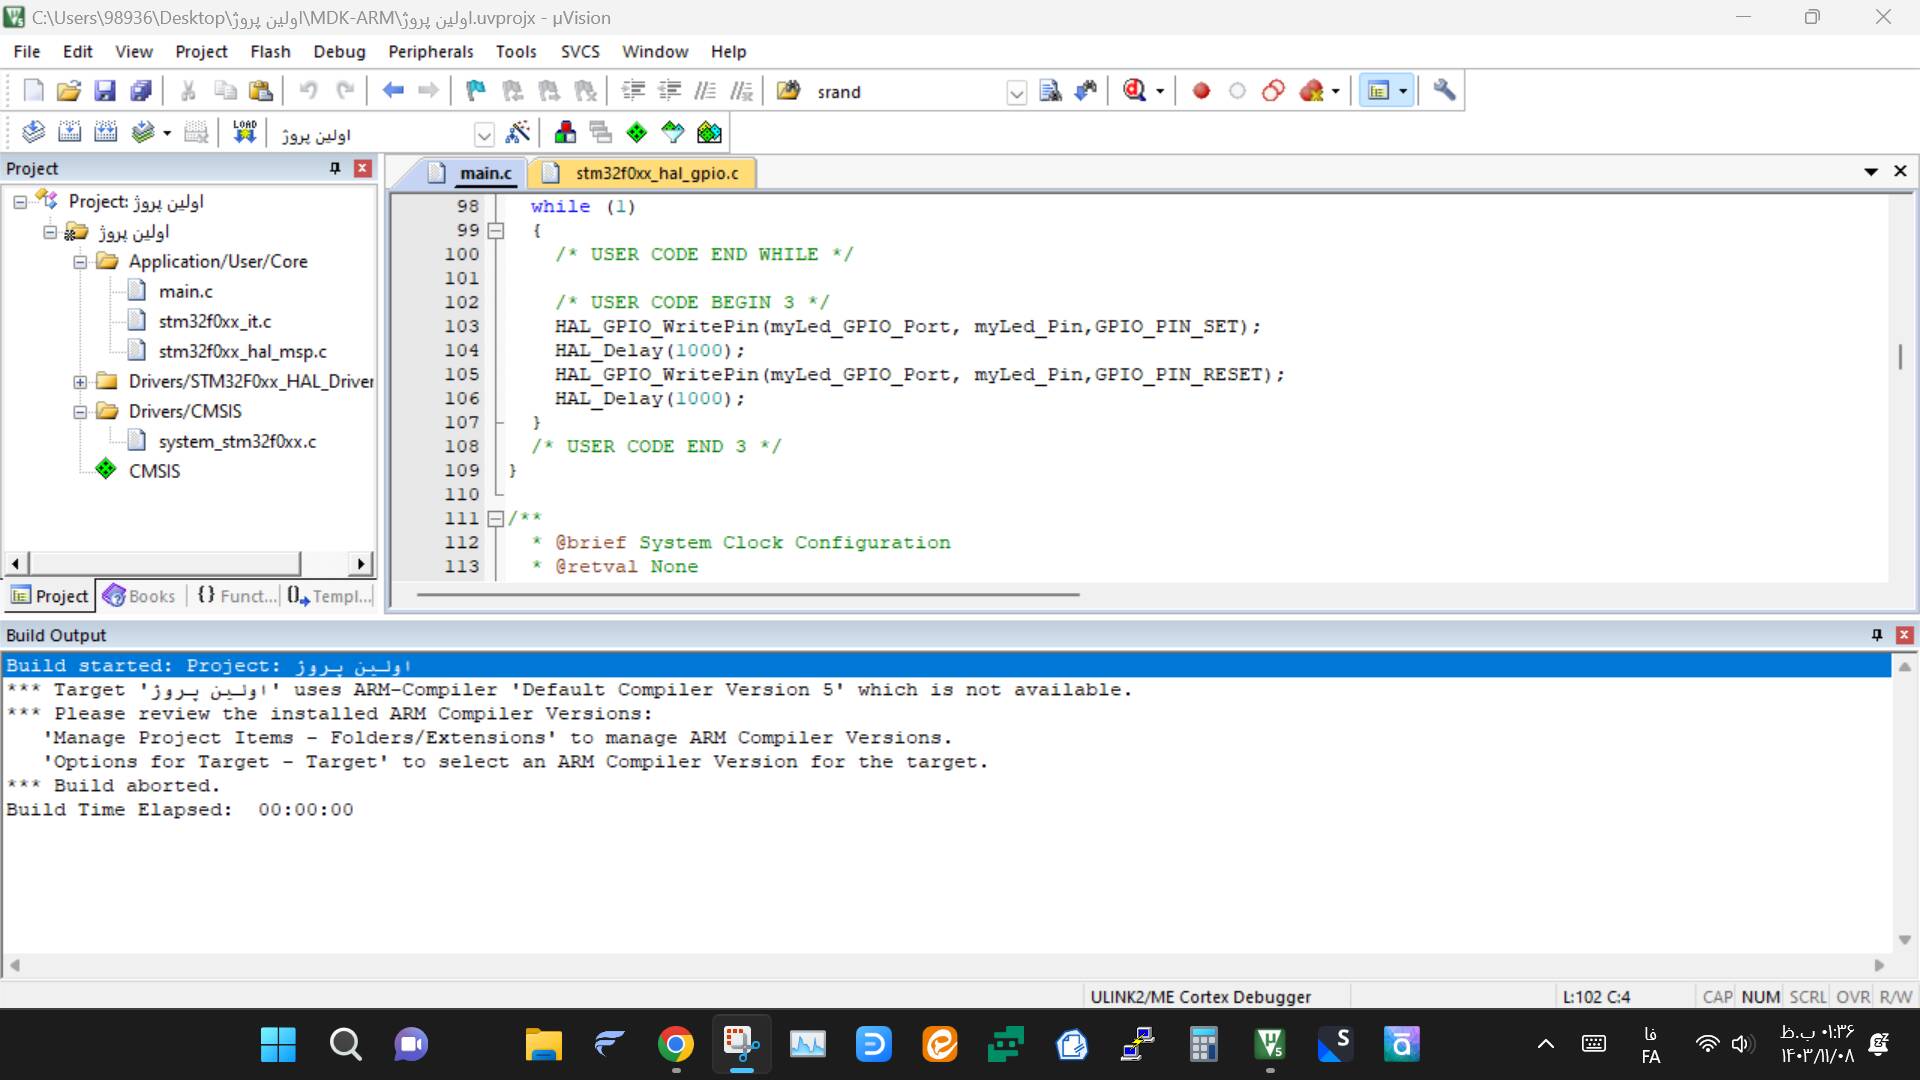Image resolution: width=1920 pixels, height=1080 pixels.
Task: Open the Flash menu
Action: 270,51
